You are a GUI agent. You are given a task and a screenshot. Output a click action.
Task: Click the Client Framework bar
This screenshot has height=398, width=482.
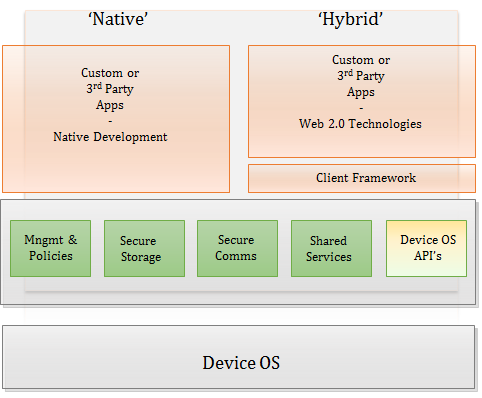tap(362, 178)
